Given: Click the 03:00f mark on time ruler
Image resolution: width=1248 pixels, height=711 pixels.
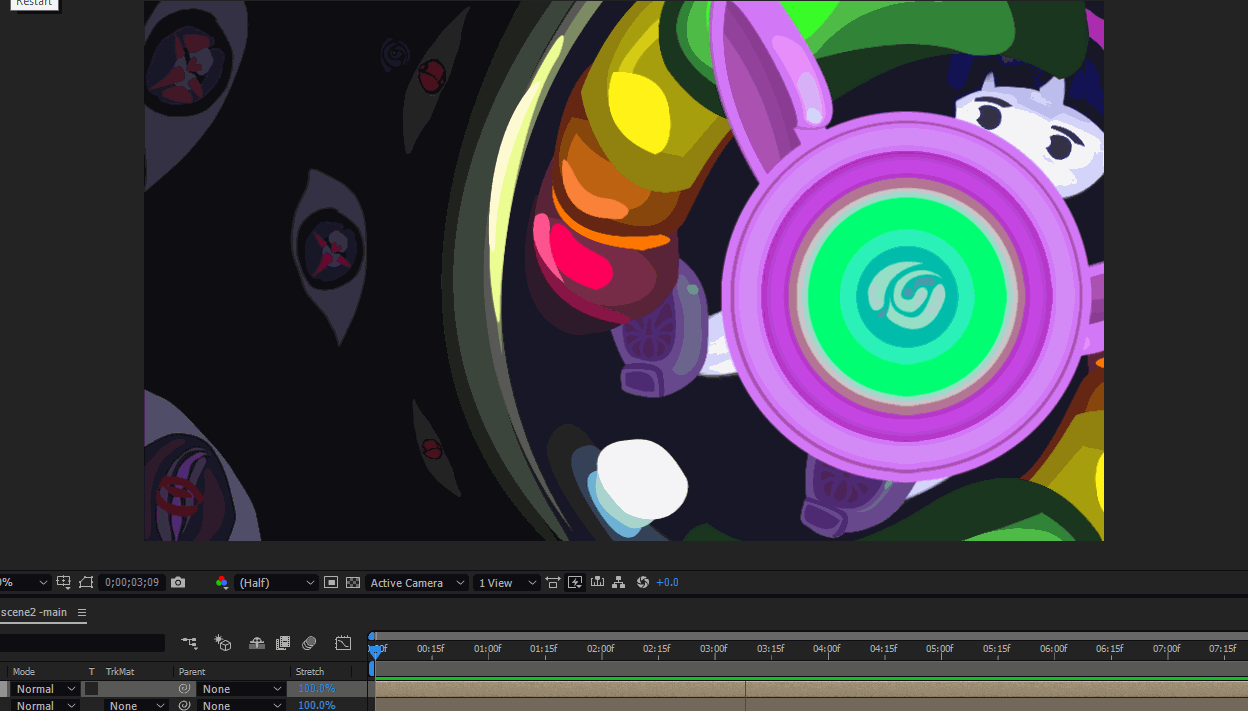Looking at the screenshot, I should [713, 648].
